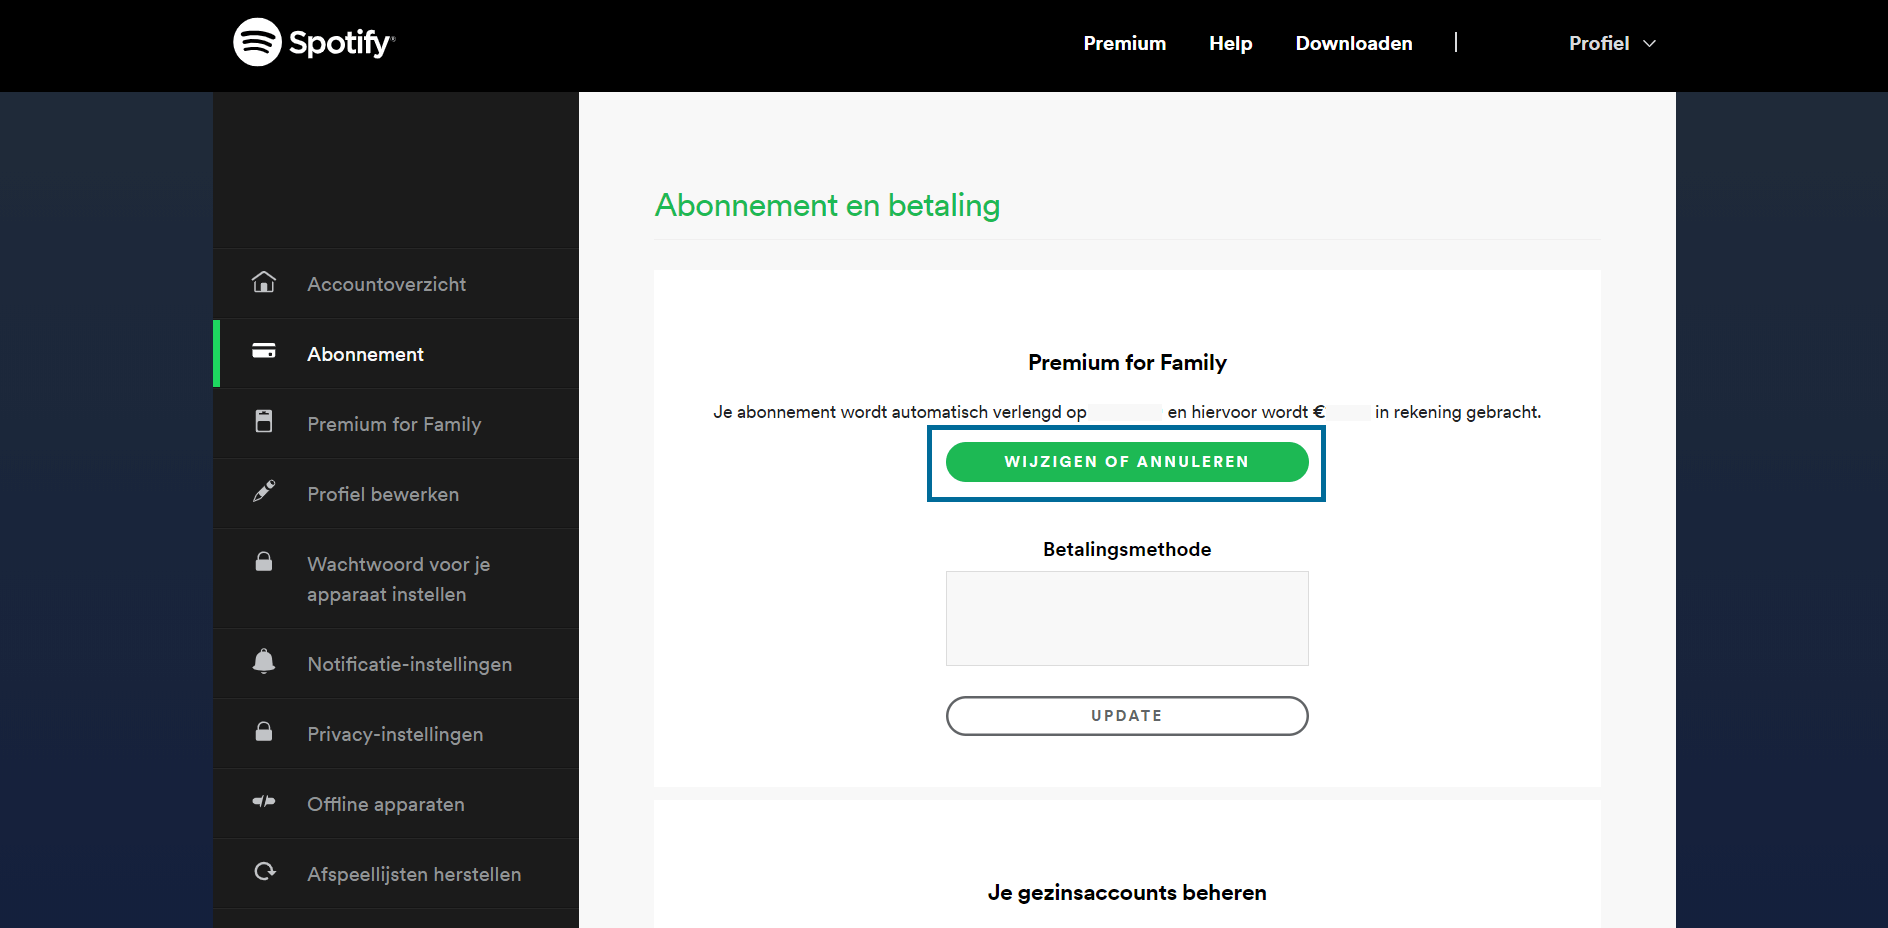Click the Spotify logo

(314, 42)
